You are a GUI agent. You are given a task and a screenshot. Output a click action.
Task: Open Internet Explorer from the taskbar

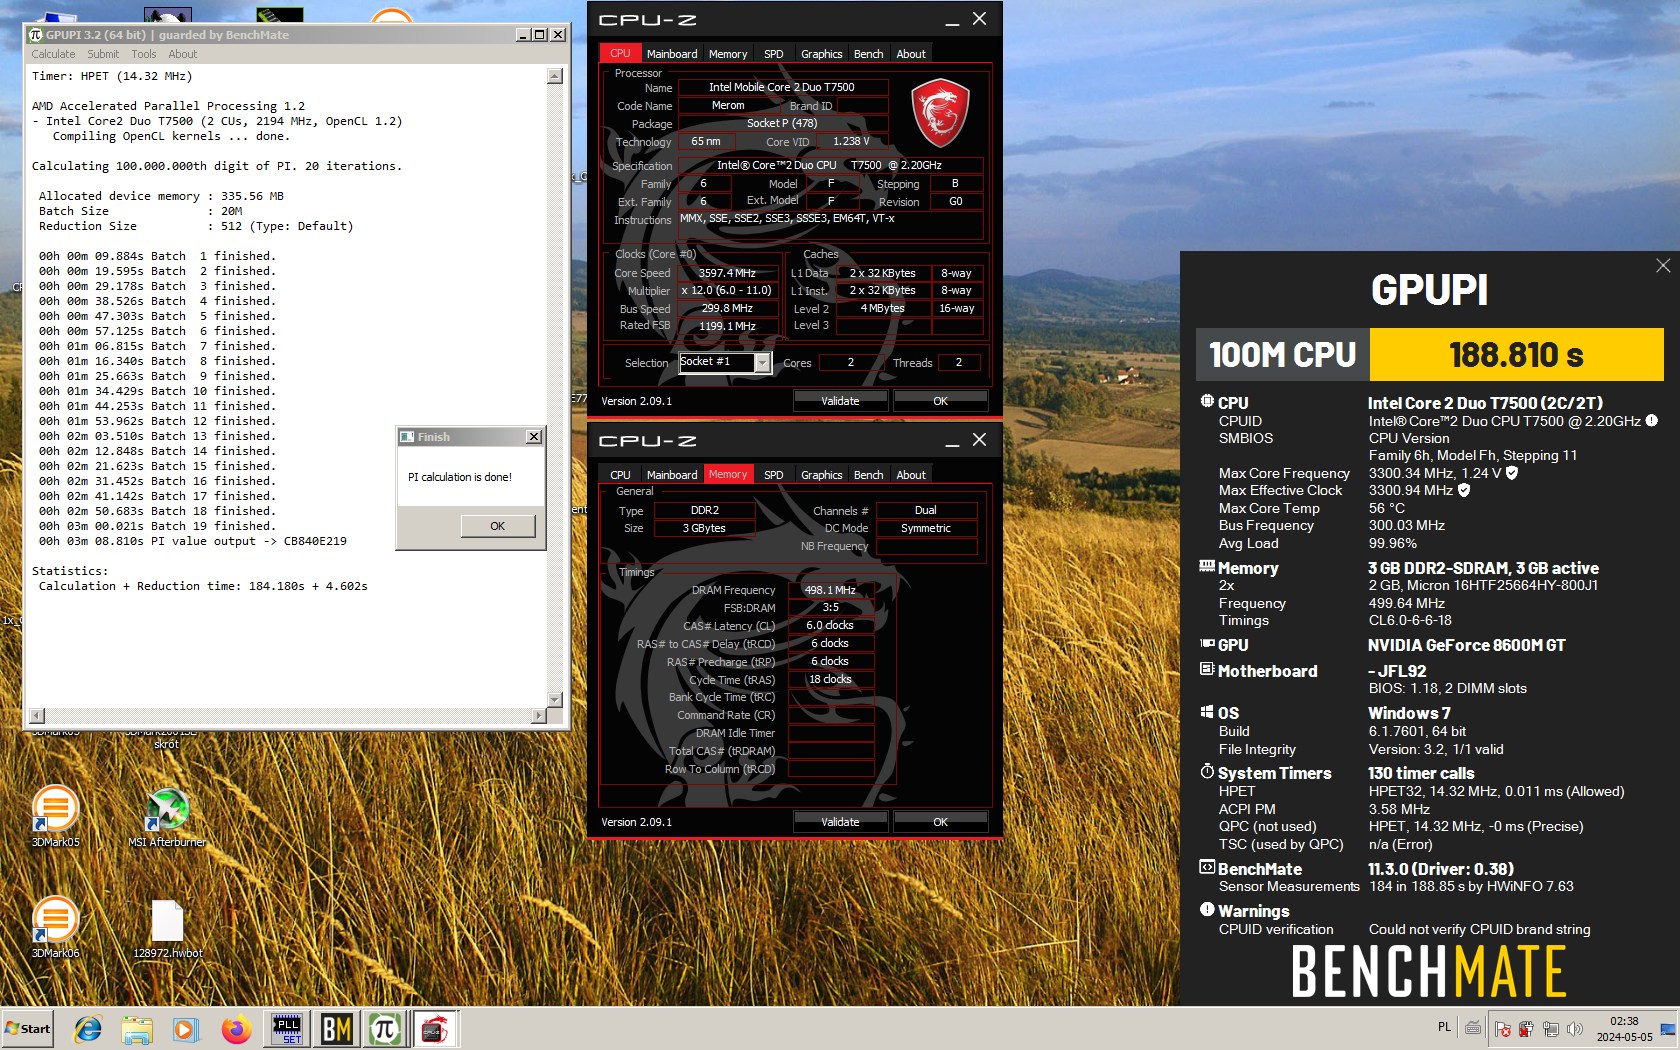(x=88, y=1029)
